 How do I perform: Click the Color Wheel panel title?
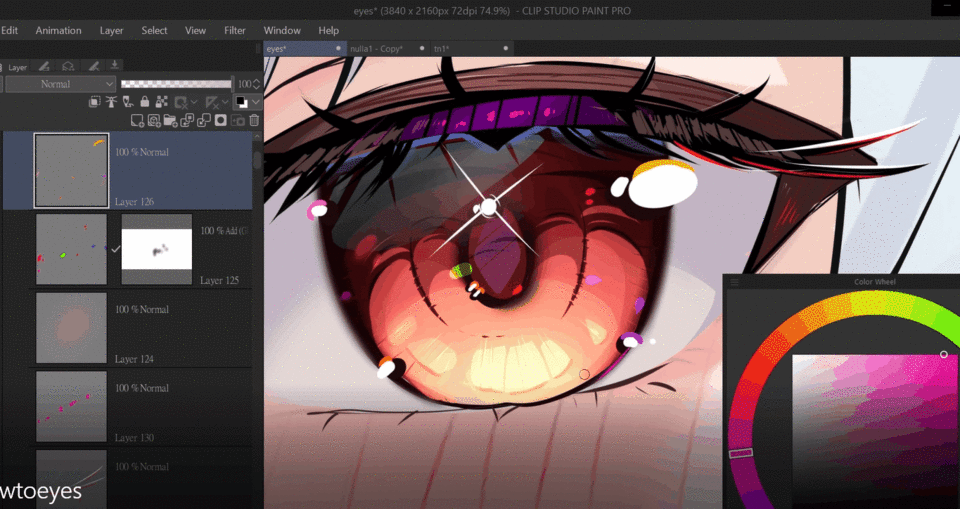pos(874,282)
